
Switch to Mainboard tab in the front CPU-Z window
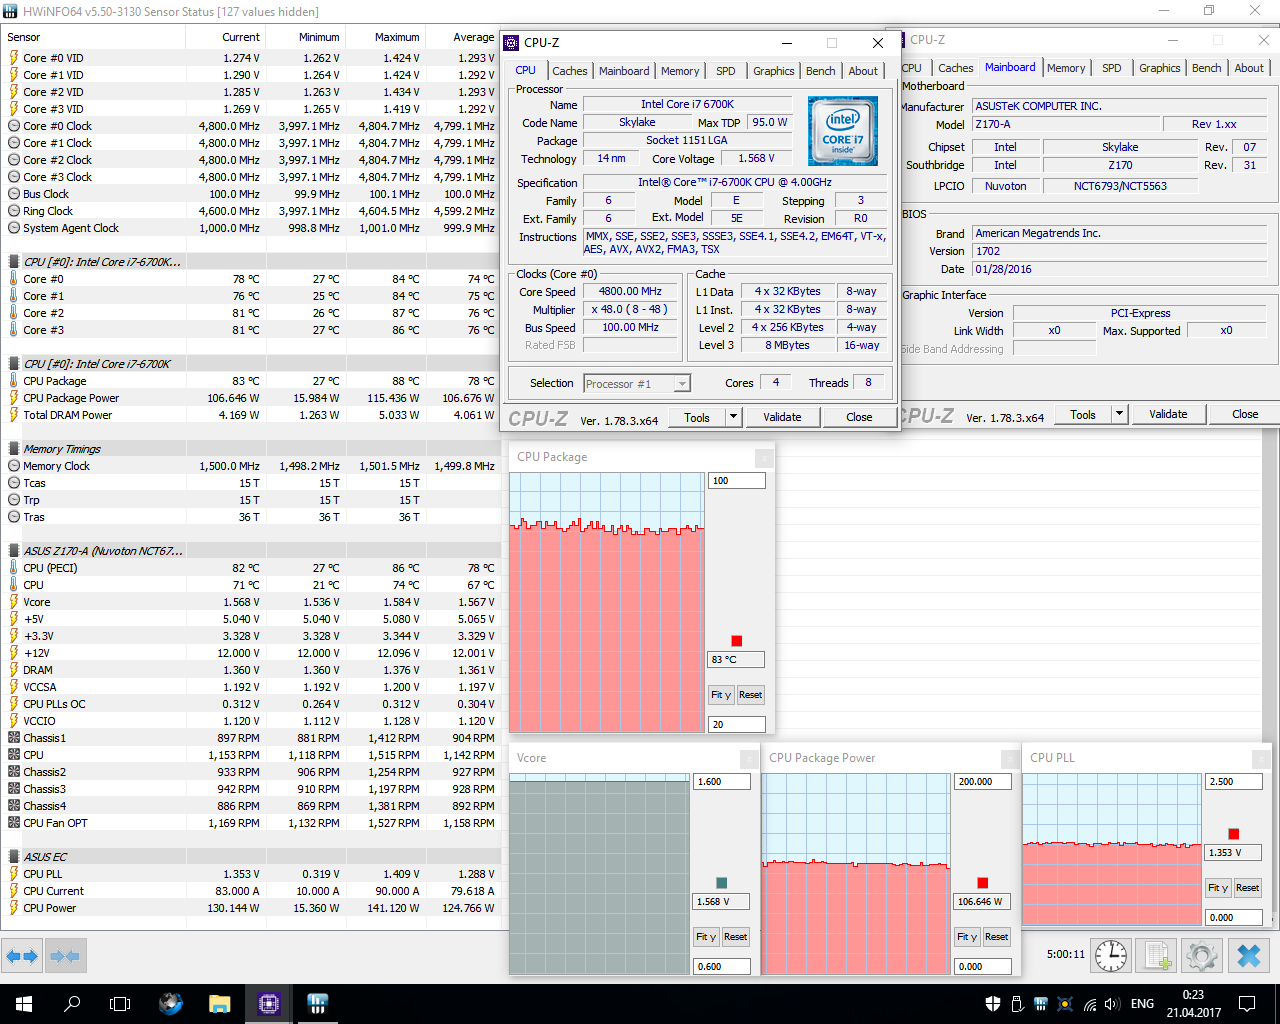624,71
